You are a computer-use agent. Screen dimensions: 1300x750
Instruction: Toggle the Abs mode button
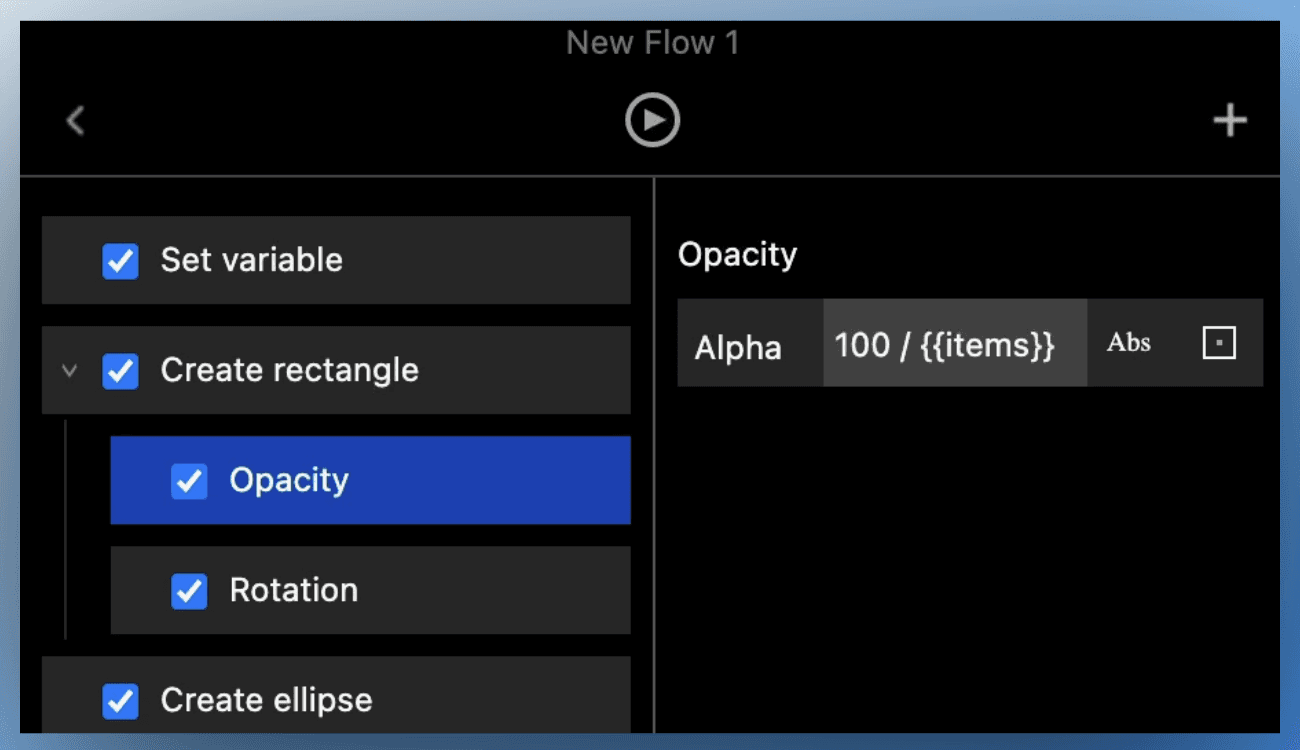[1128, 343]
